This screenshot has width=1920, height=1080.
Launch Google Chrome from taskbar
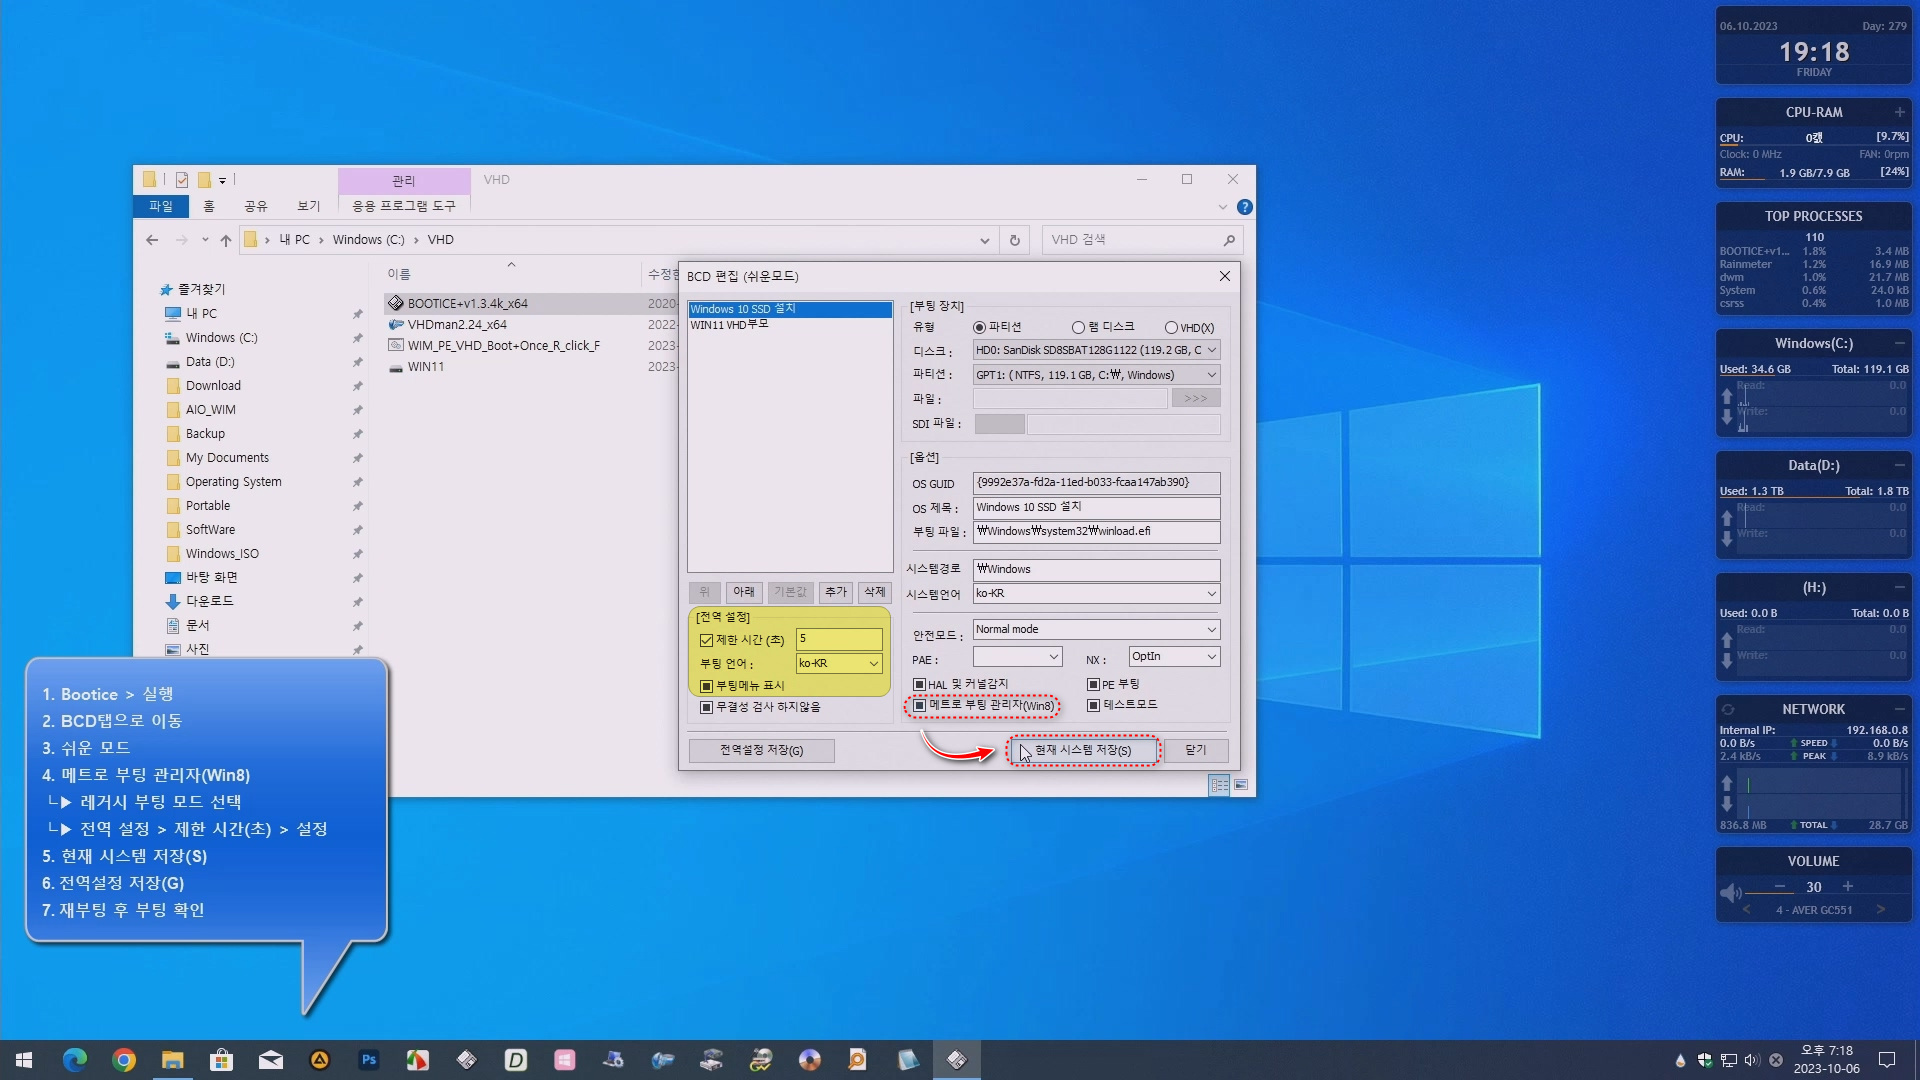124,1060
